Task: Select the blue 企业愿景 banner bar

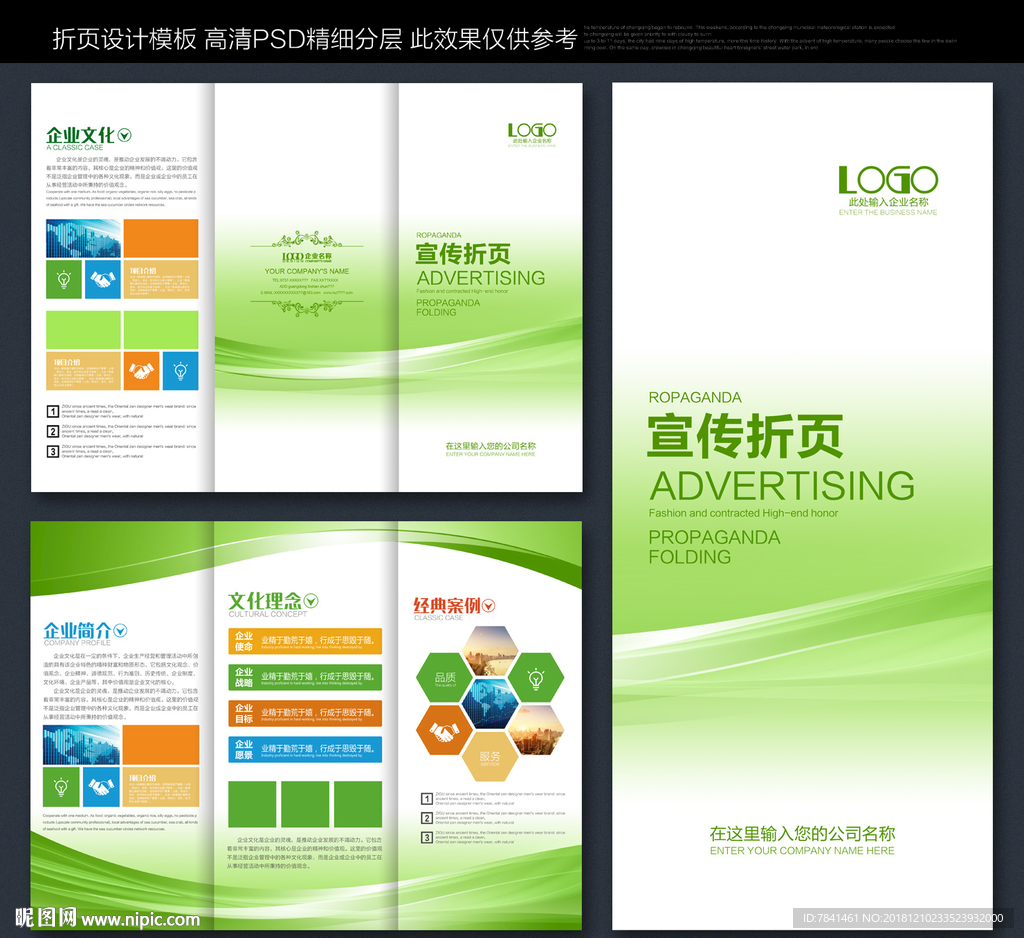Action: 305,749
